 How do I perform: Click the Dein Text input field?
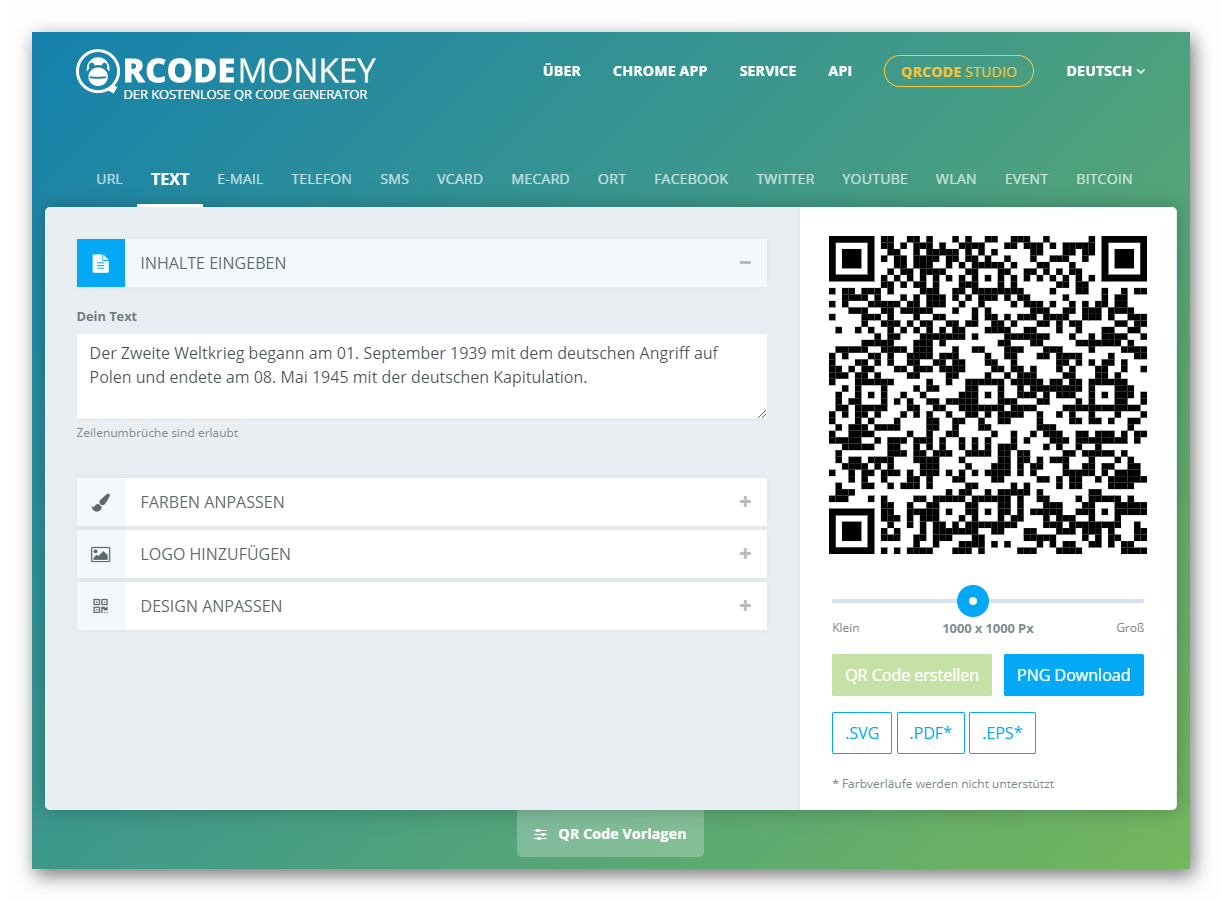pos(422,376)
